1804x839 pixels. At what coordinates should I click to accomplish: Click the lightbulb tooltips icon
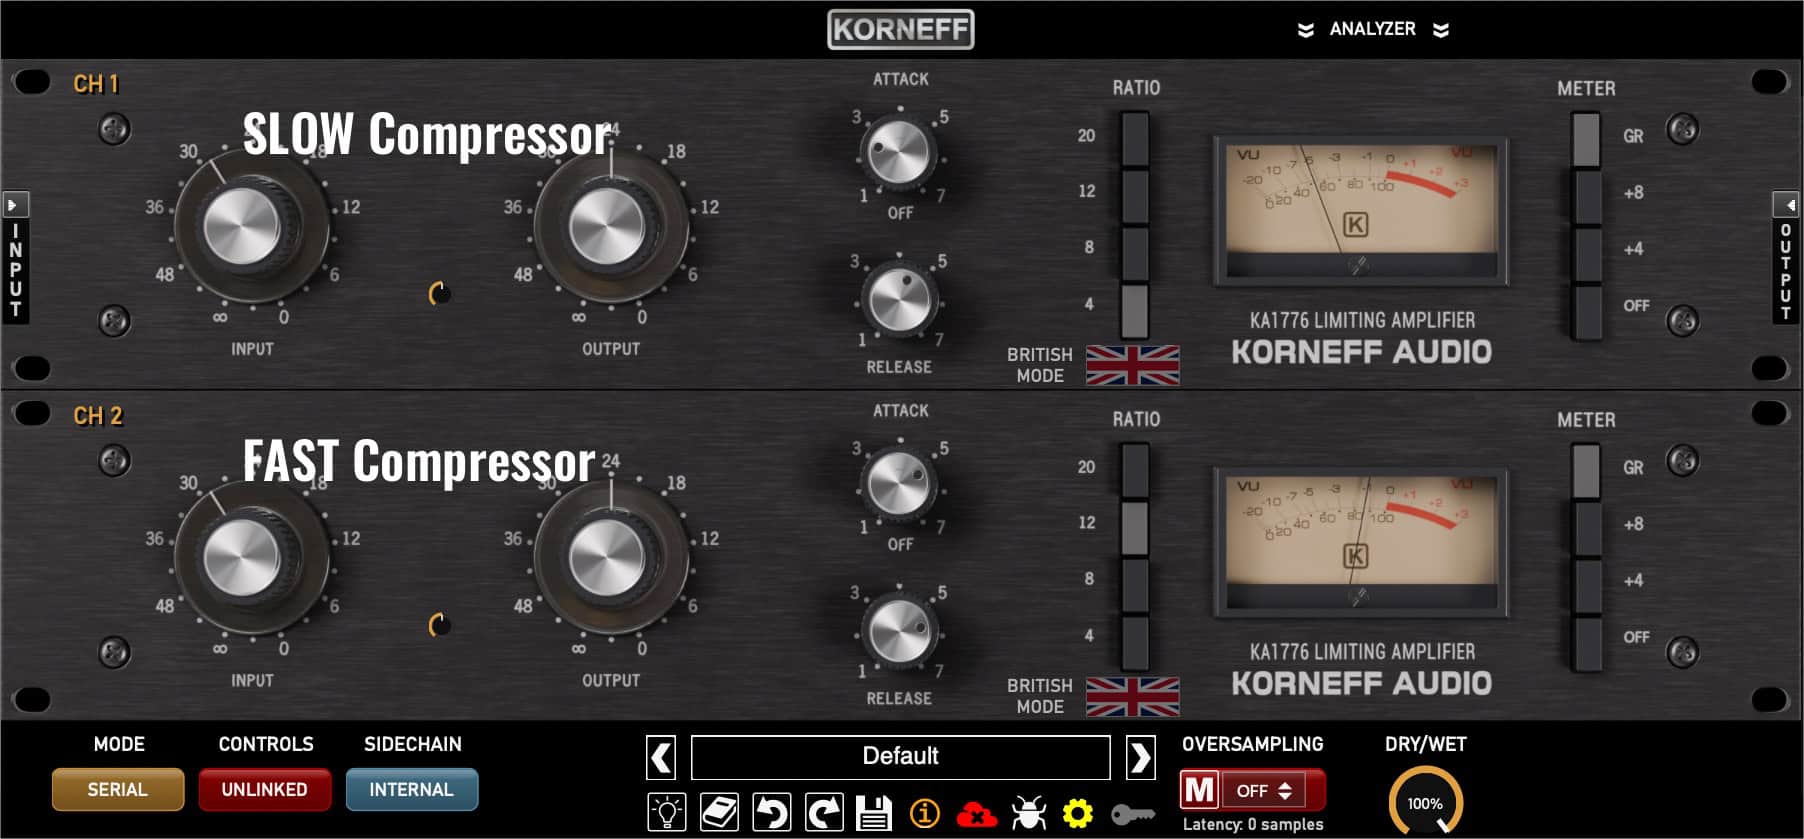coord(667,812)
